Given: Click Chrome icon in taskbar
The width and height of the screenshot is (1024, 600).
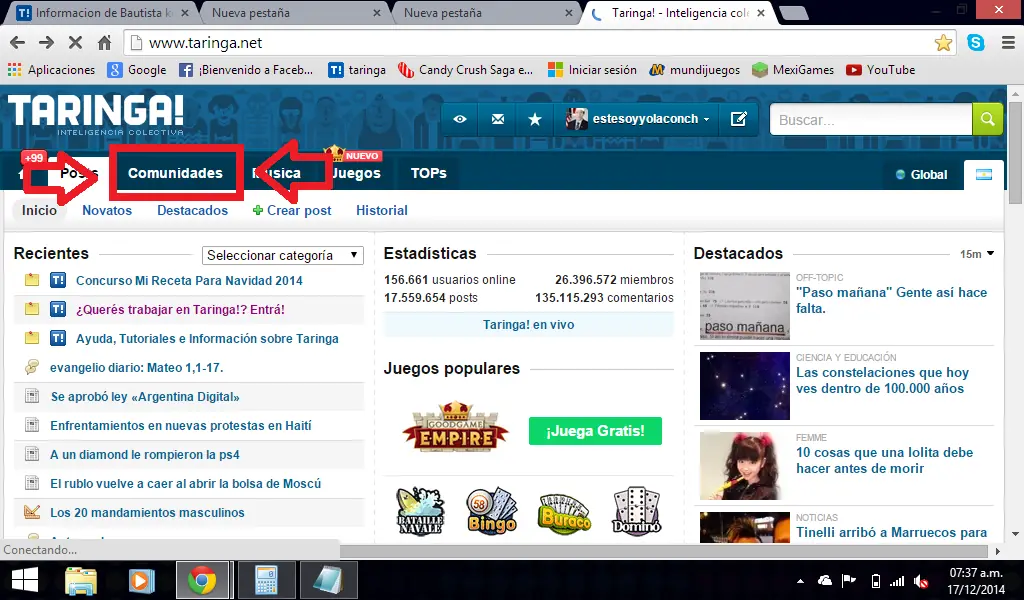Looking at the screenshot, I should click(202, 580).
